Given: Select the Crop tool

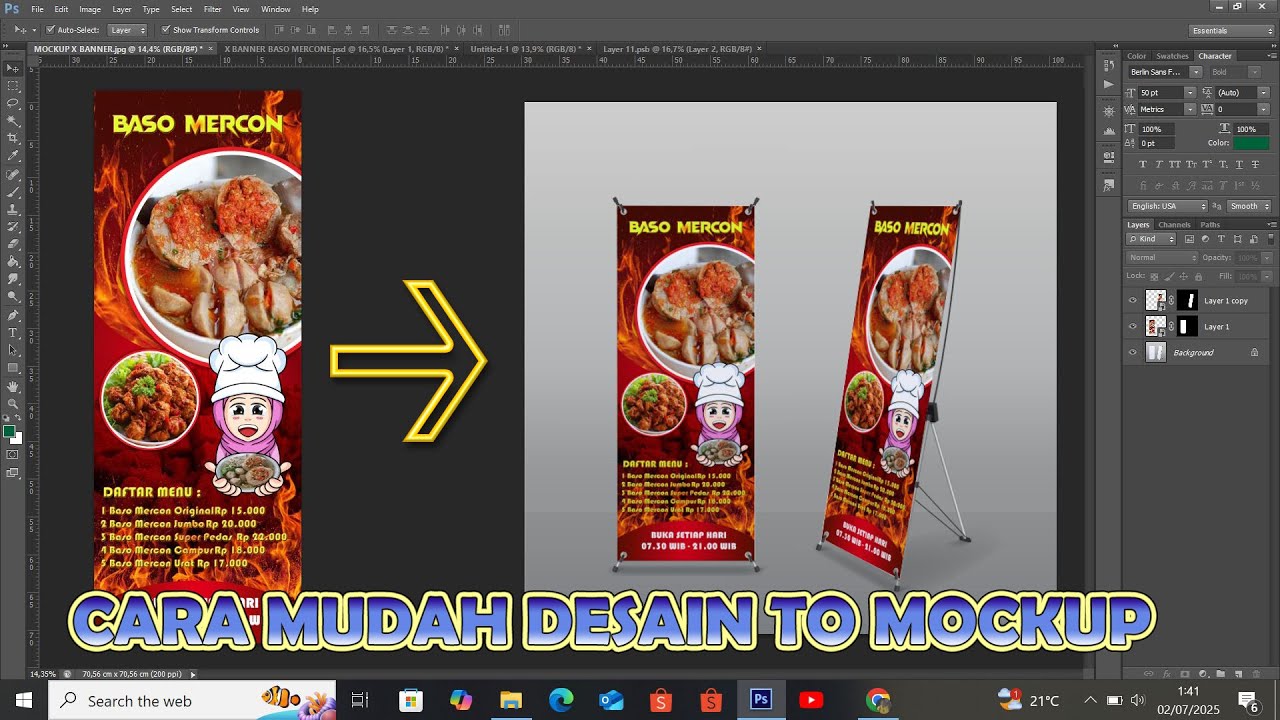Looking at the screenshot, I should (13, 138).
